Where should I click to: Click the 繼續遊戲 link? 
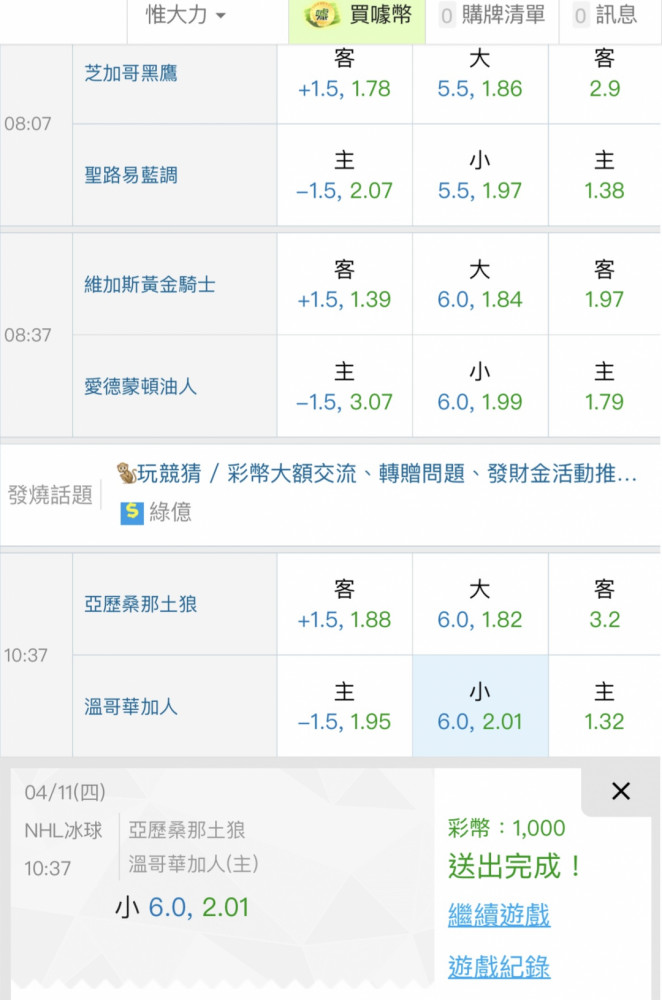pyautogui.click(x=499, y=915)
